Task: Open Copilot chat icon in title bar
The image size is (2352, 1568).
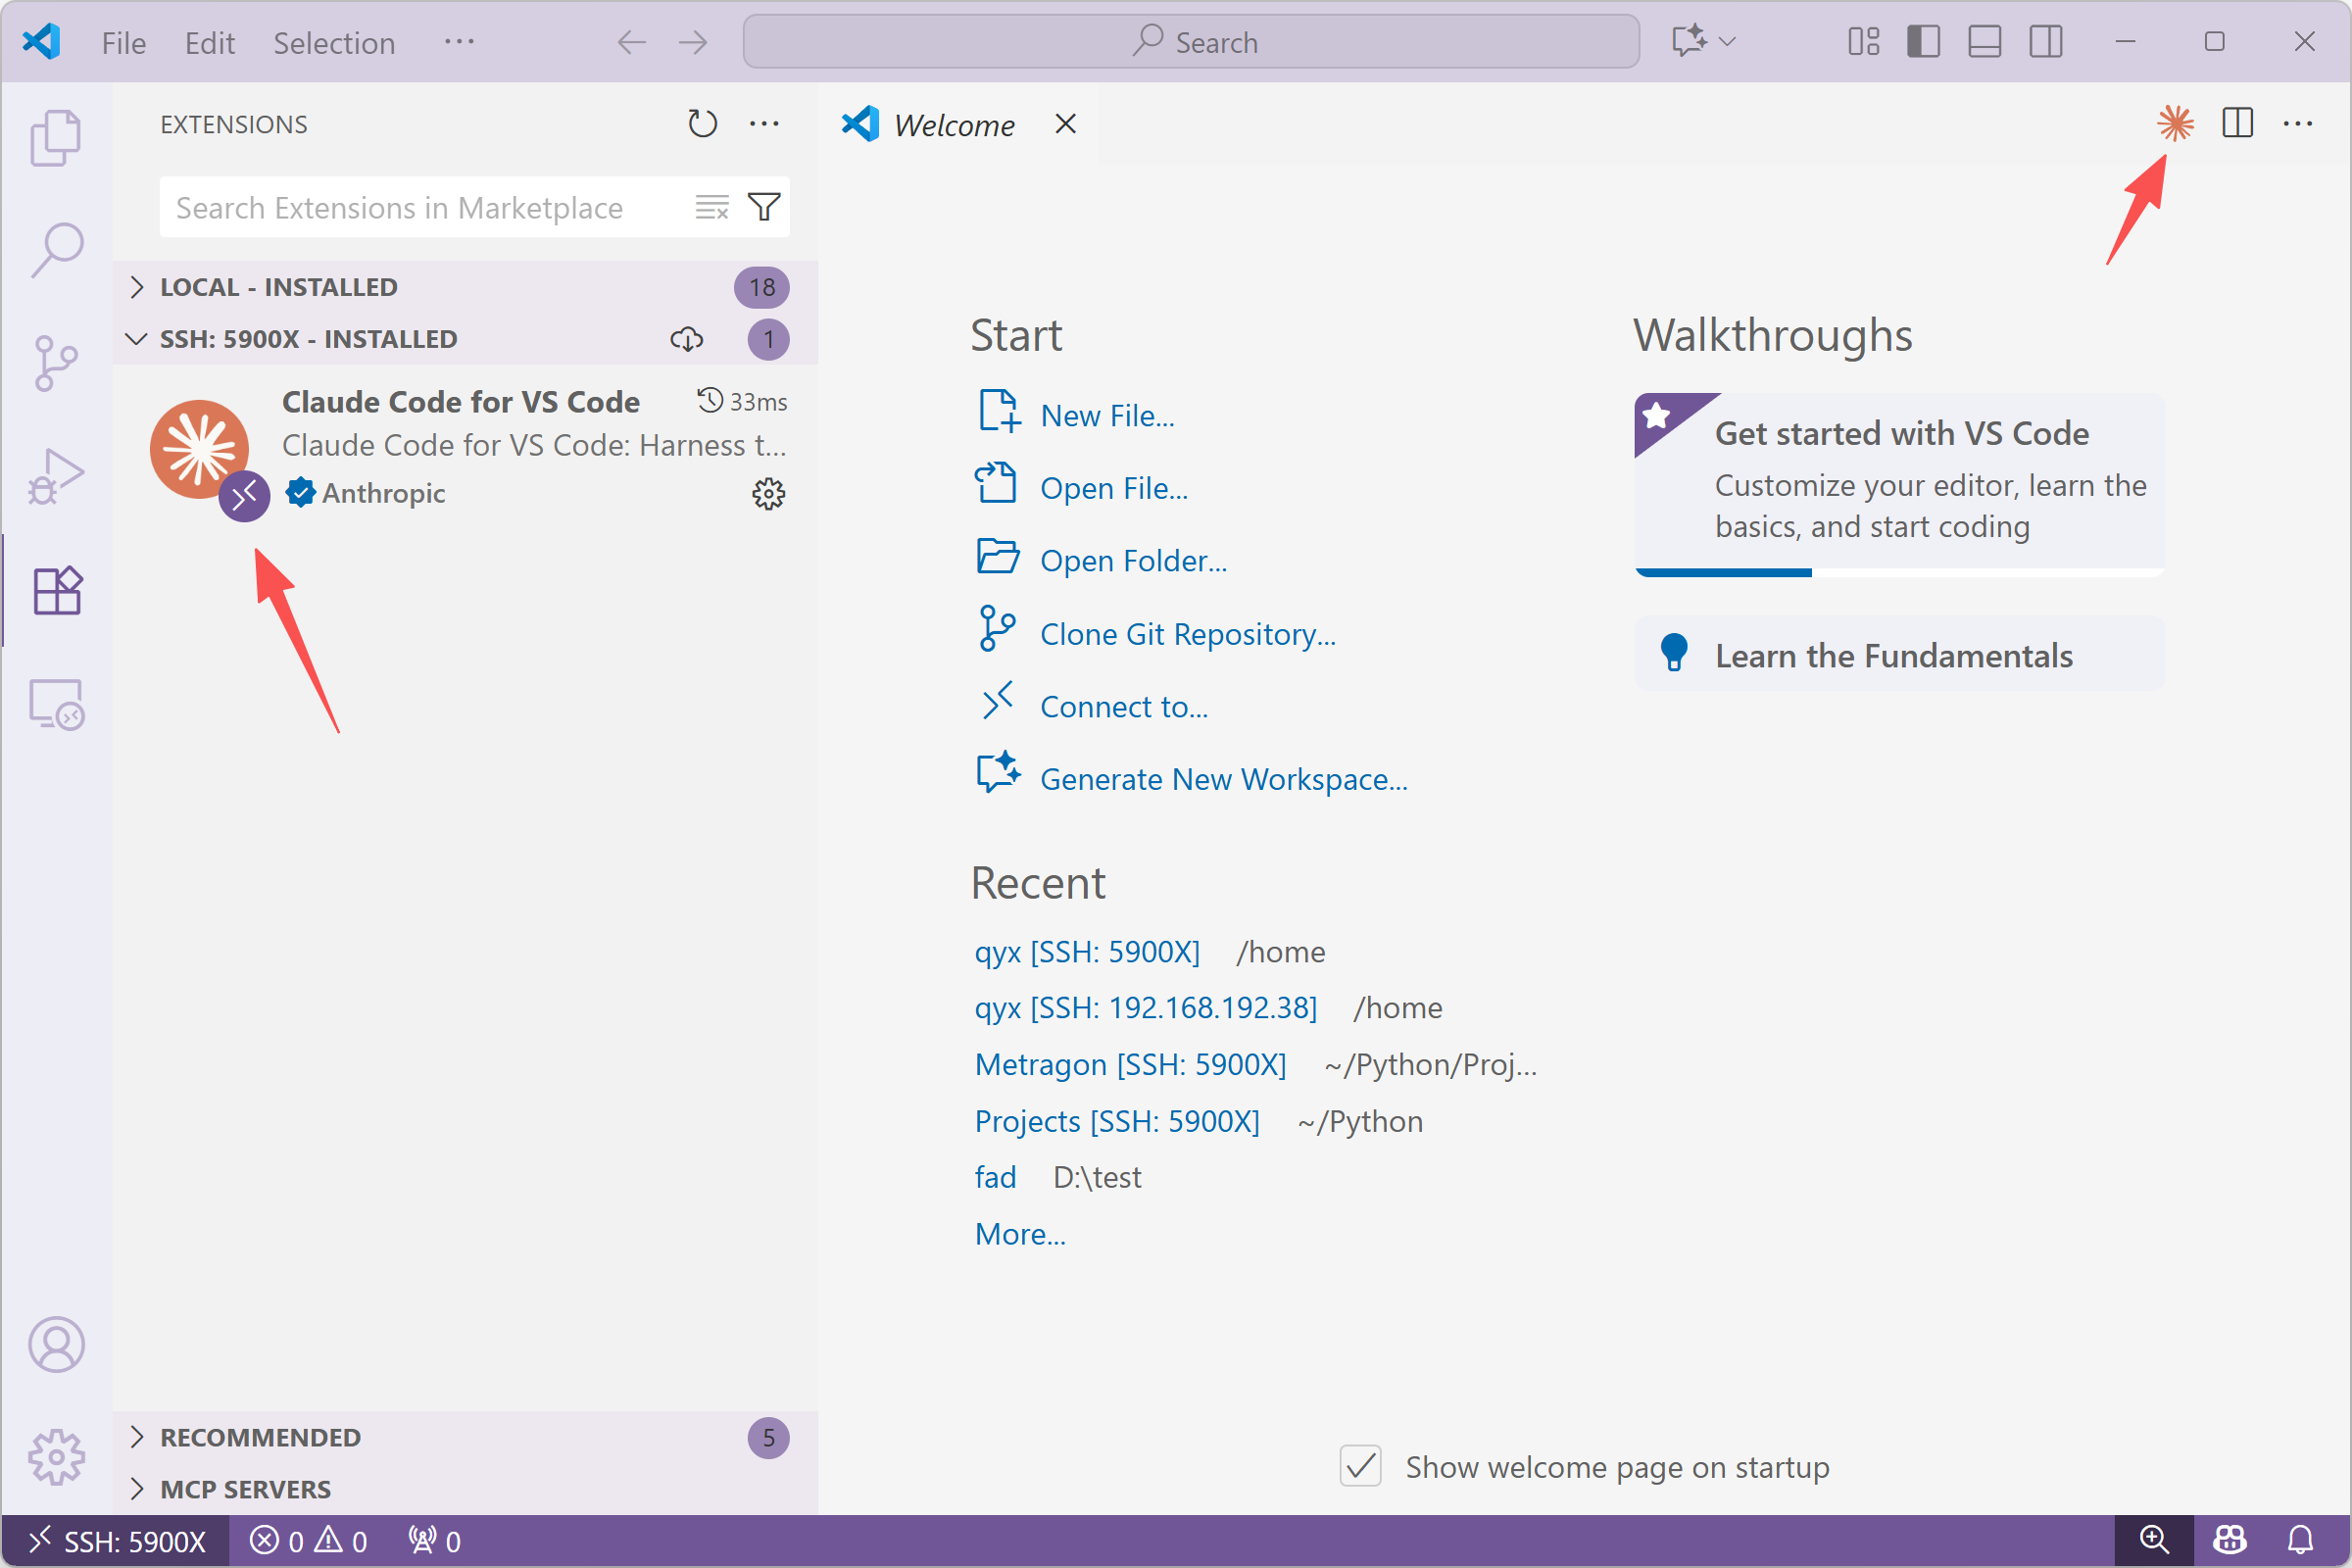Action: 1688,41
